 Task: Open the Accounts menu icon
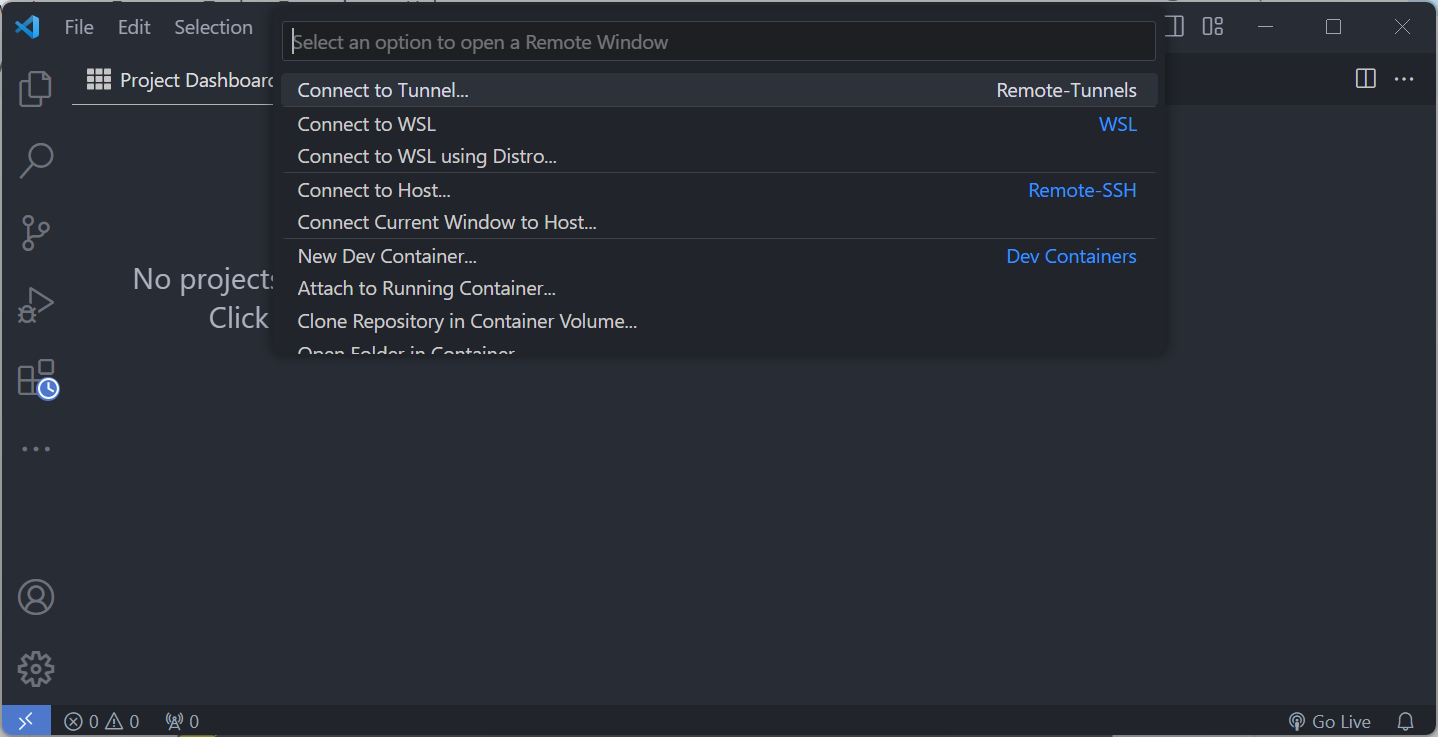point(36,597)
